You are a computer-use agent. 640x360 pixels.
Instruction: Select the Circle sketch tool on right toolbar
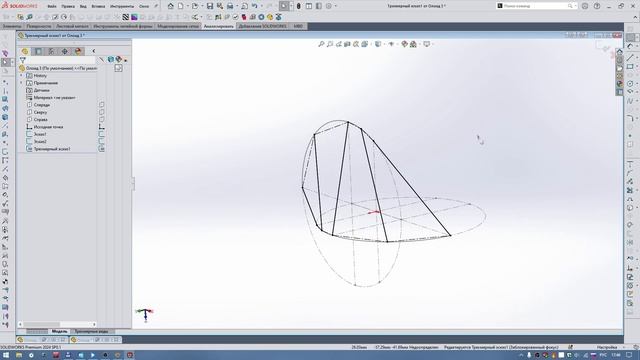point(630,83)
